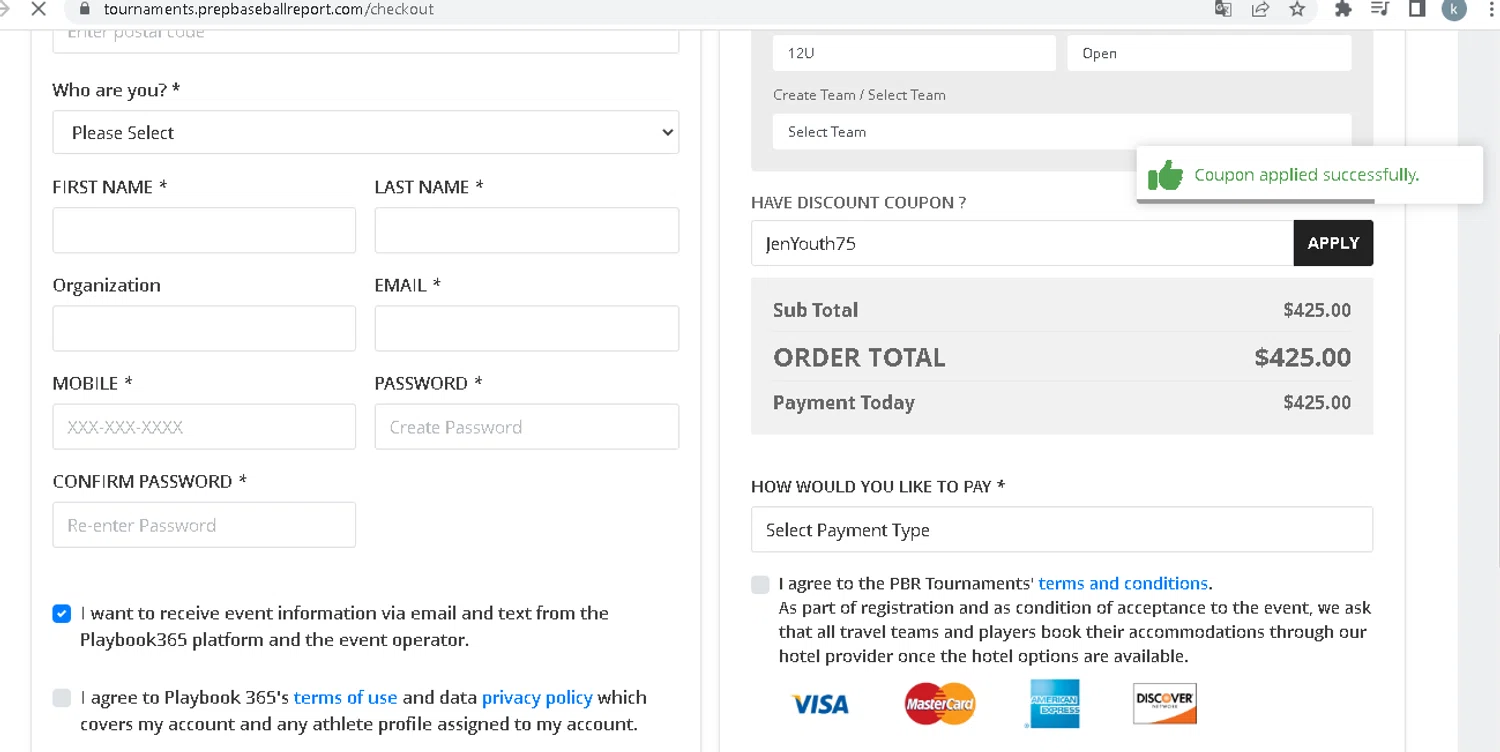Screen dimensions: 1500x752
Task: Open the PBR terms and conditions link
Action: point(1123,583)
